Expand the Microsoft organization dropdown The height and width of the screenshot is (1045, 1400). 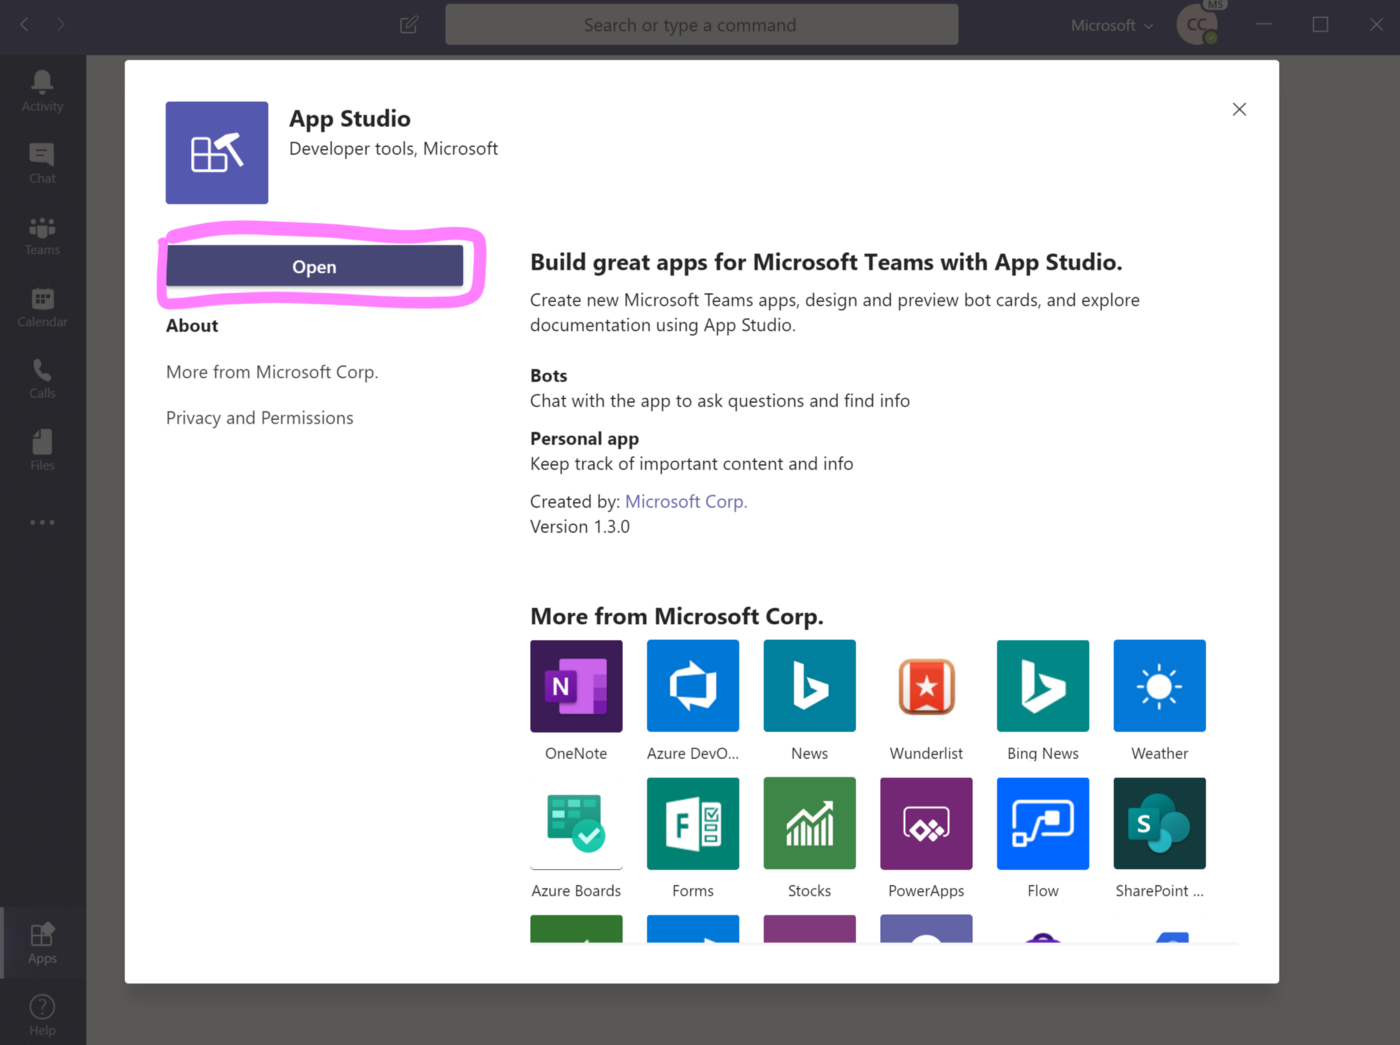click(x=1111, y=25)
